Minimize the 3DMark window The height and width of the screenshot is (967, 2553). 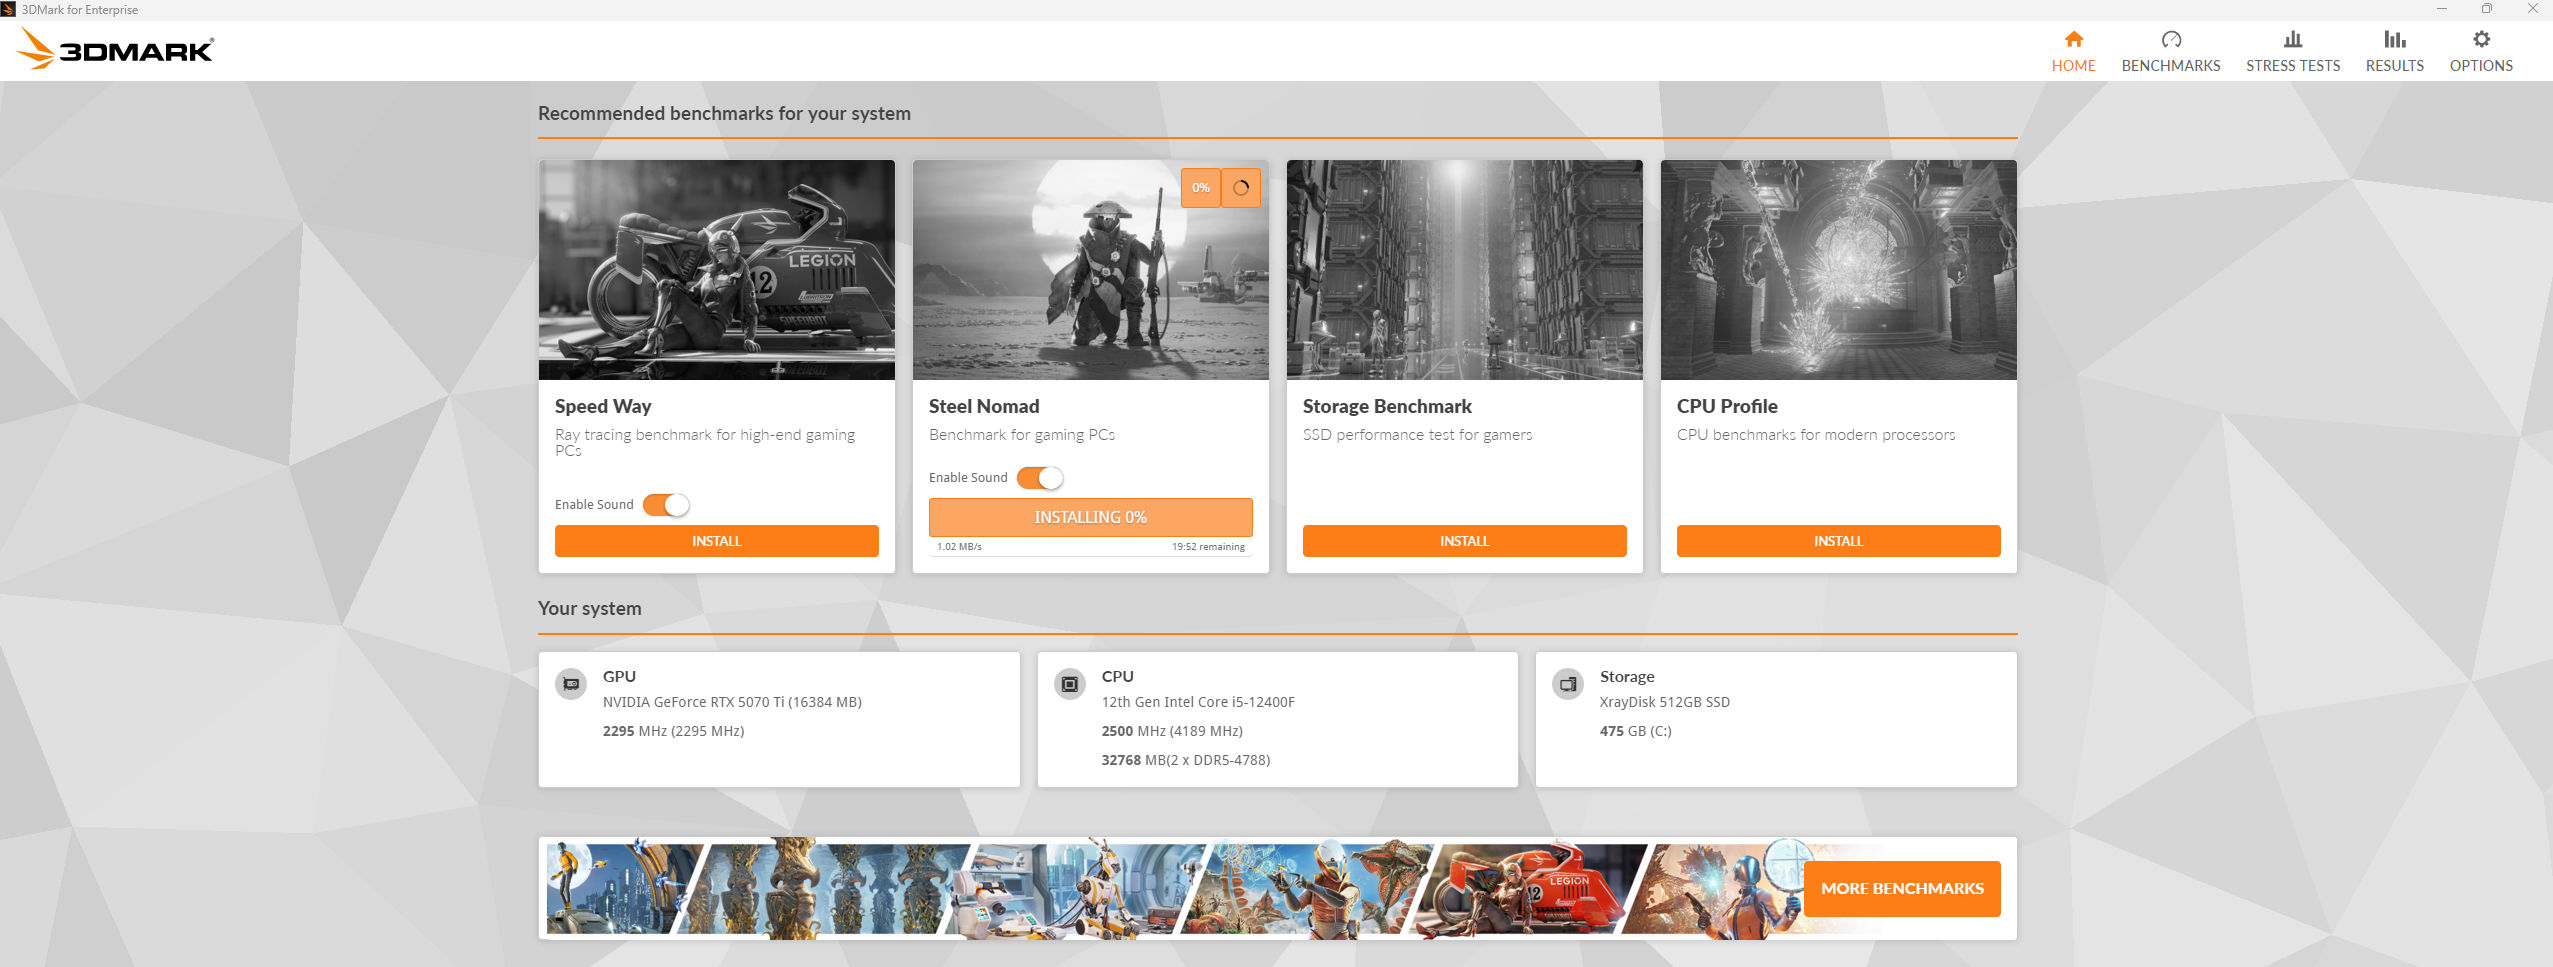point(2441,9)
